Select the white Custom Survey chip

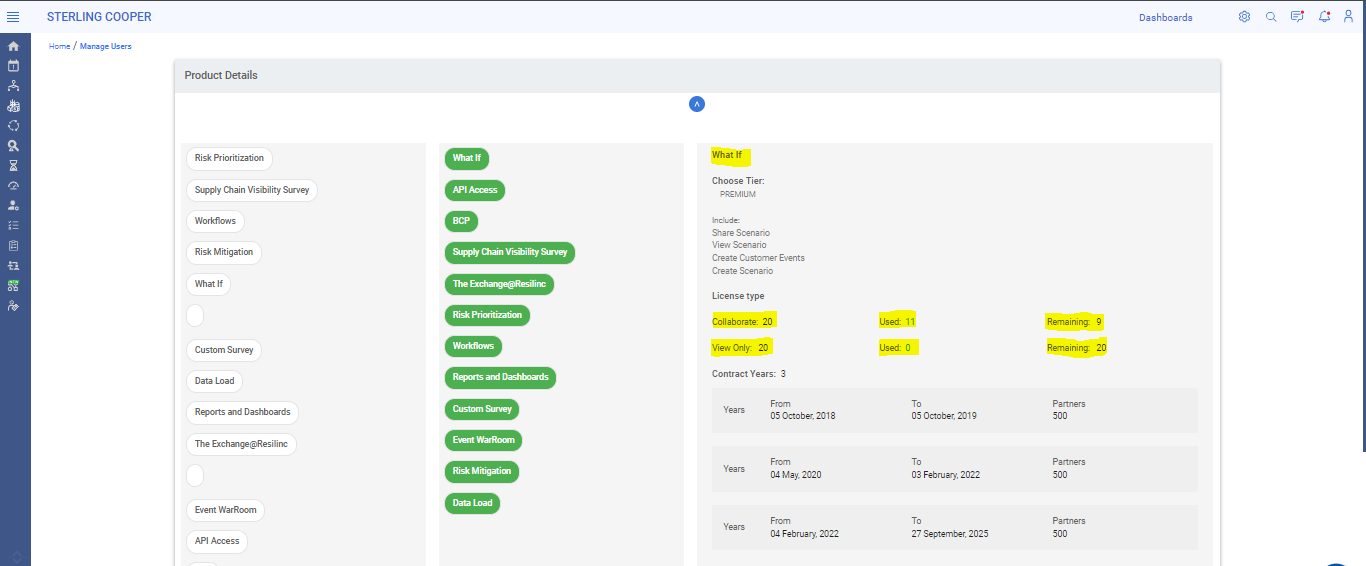point(224,350)
